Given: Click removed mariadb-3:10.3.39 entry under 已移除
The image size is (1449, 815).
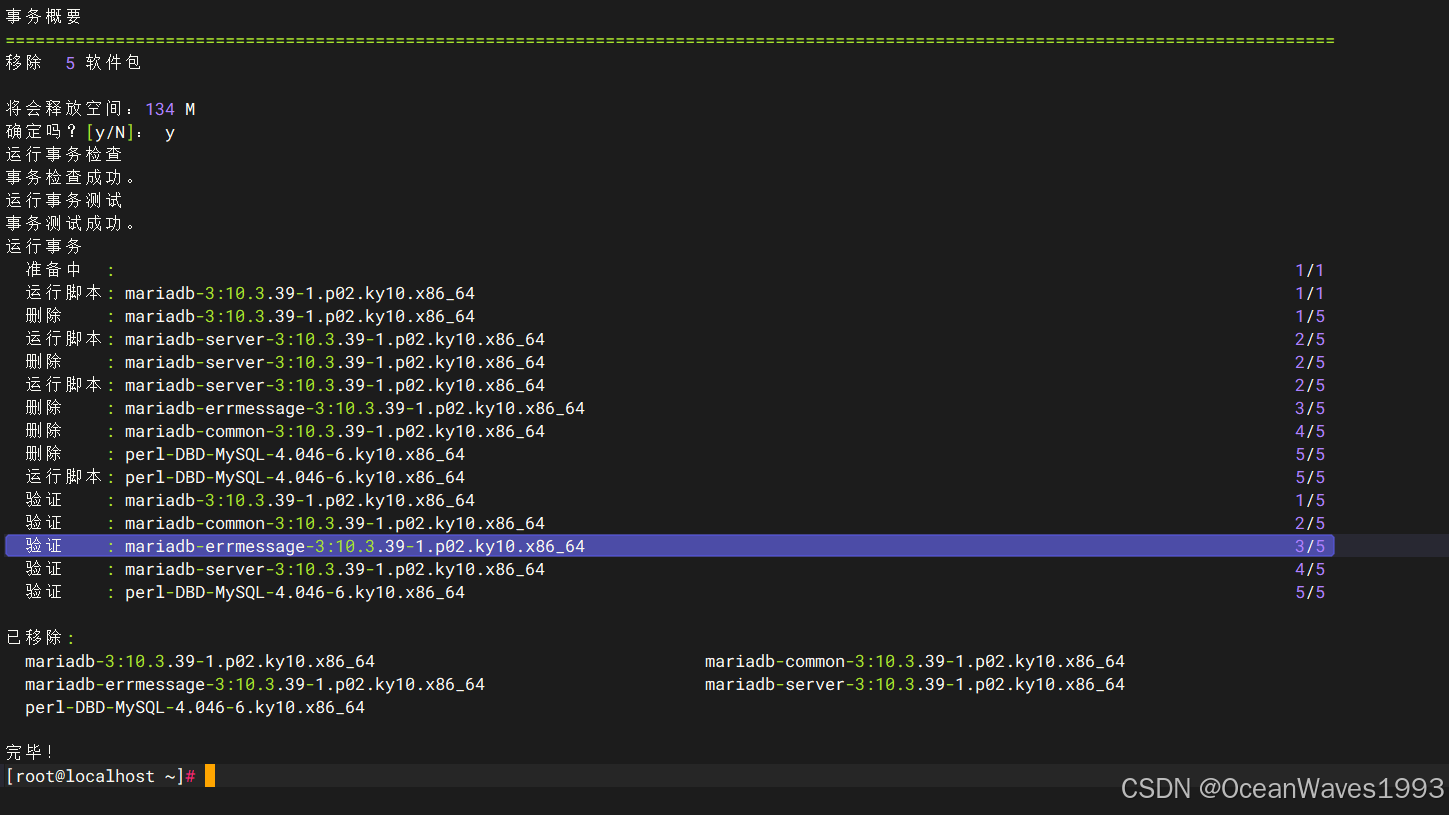Looking at the screenshot, I should [200, 661].
